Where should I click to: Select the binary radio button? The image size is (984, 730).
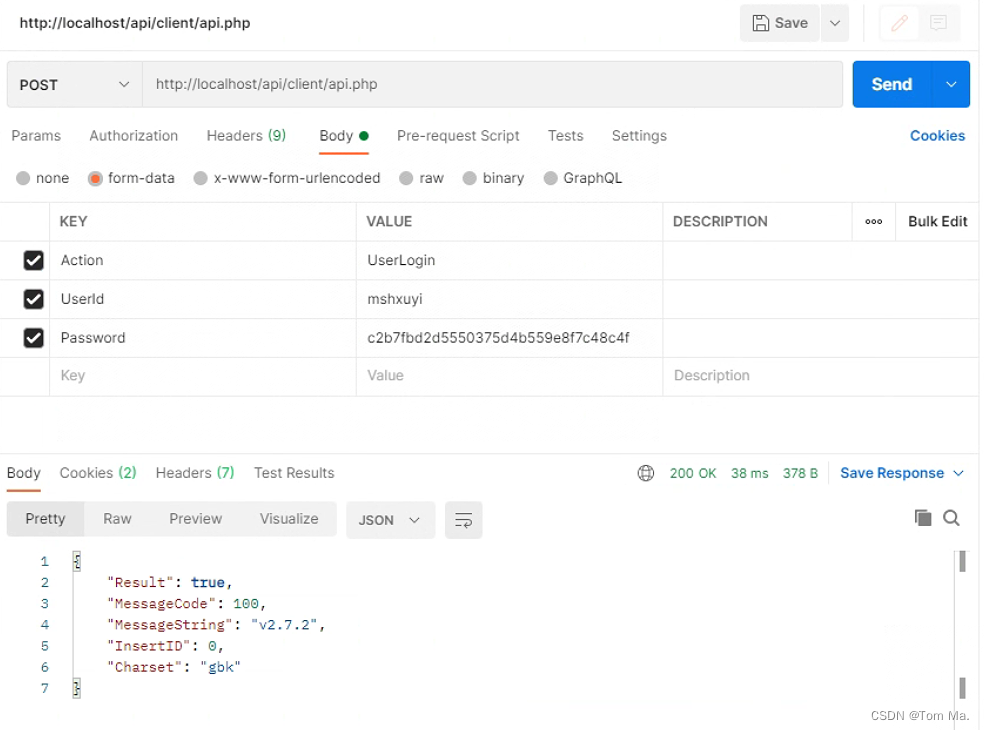469,178
